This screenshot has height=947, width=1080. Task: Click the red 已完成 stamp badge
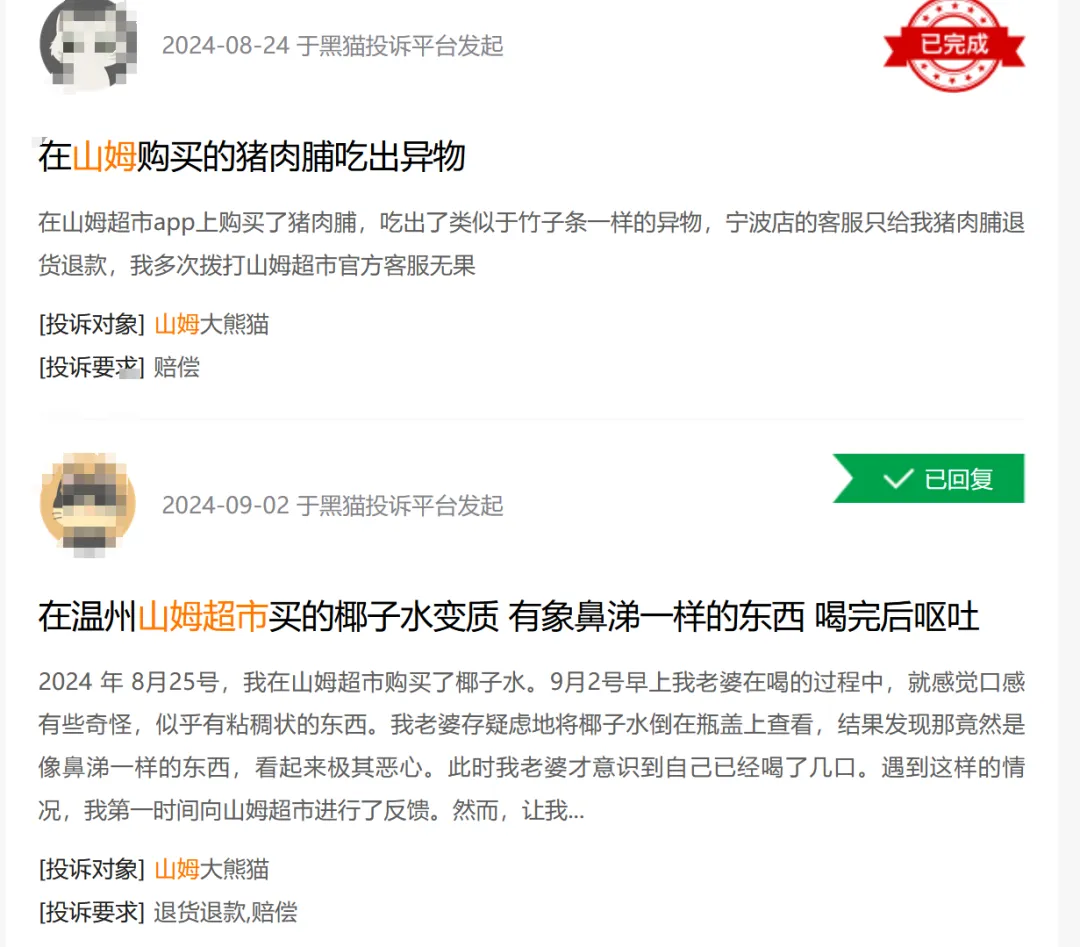954,45
